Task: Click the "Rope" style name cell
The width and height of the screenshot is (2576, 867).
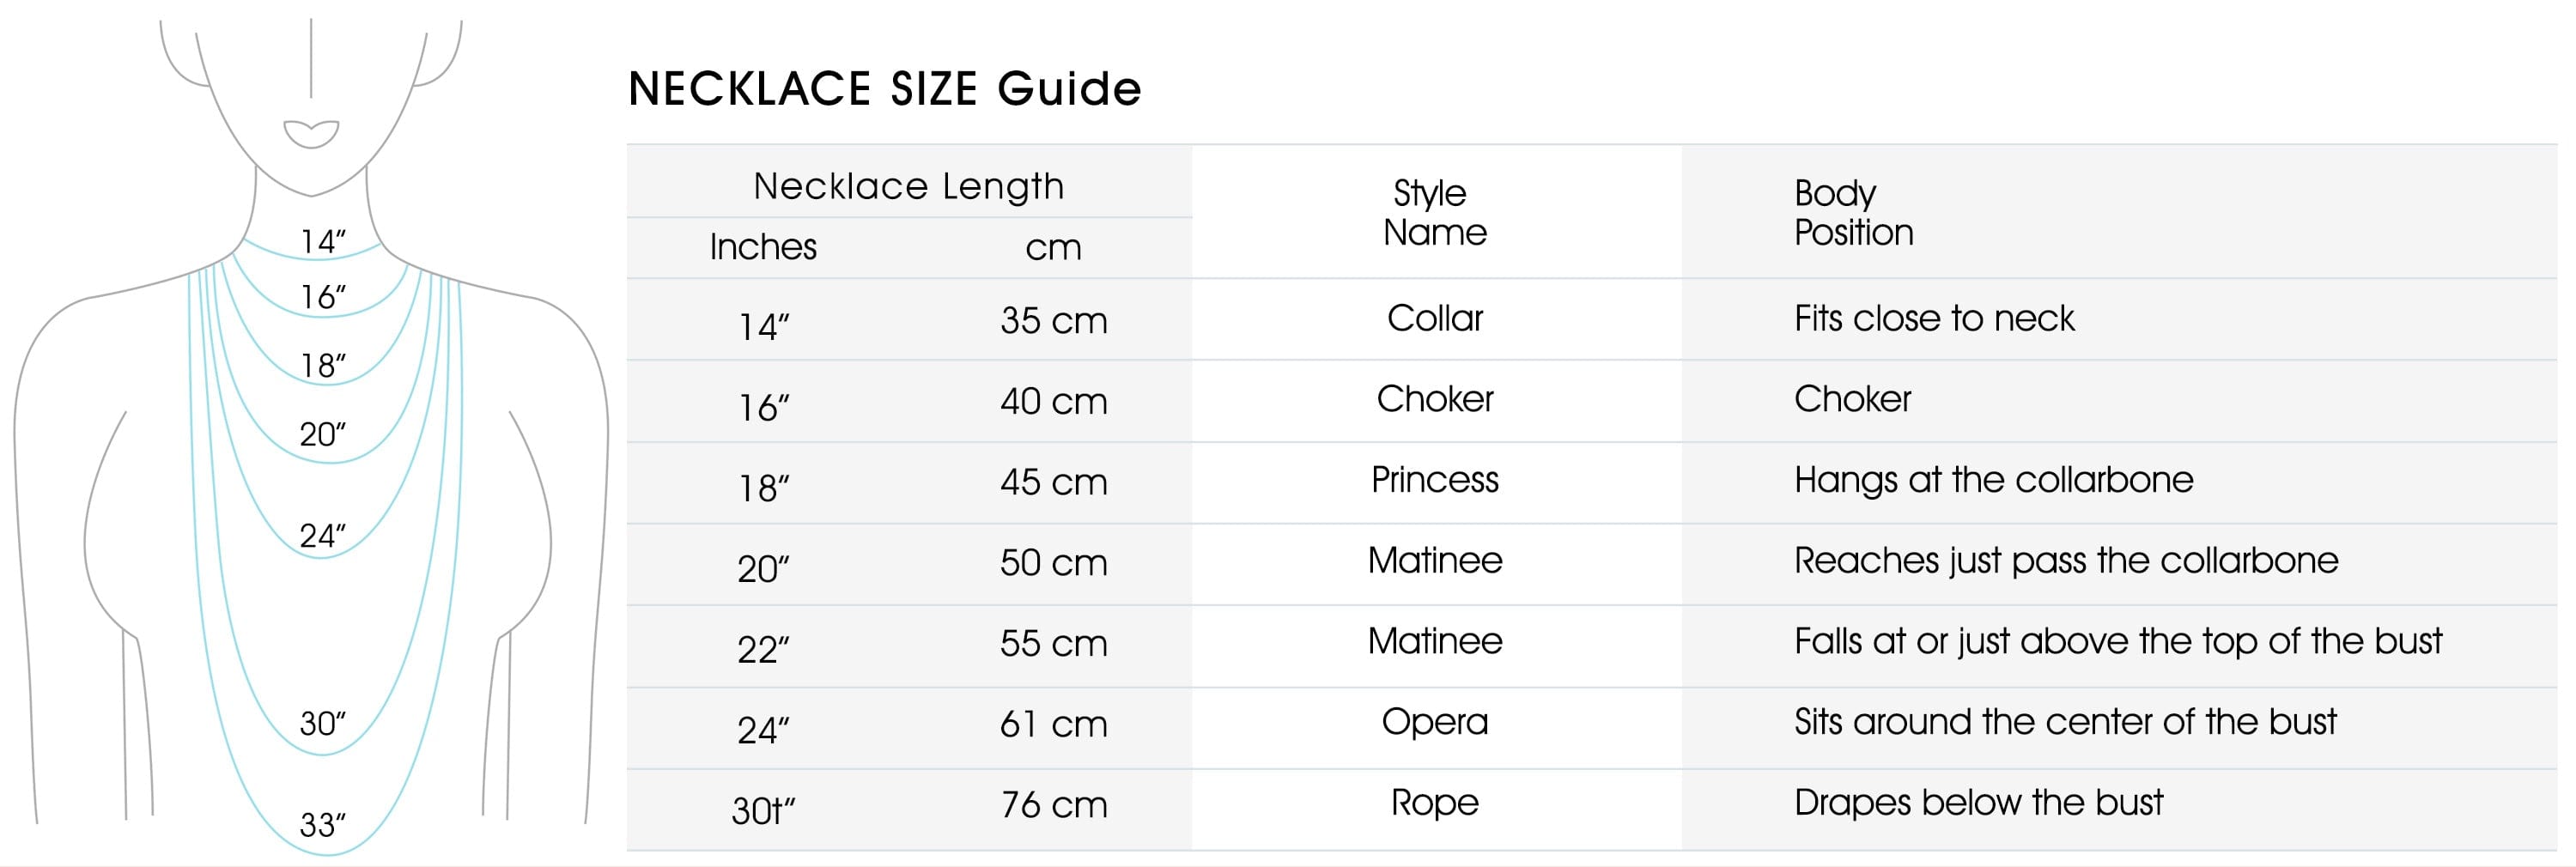Action: point(1434,803)
